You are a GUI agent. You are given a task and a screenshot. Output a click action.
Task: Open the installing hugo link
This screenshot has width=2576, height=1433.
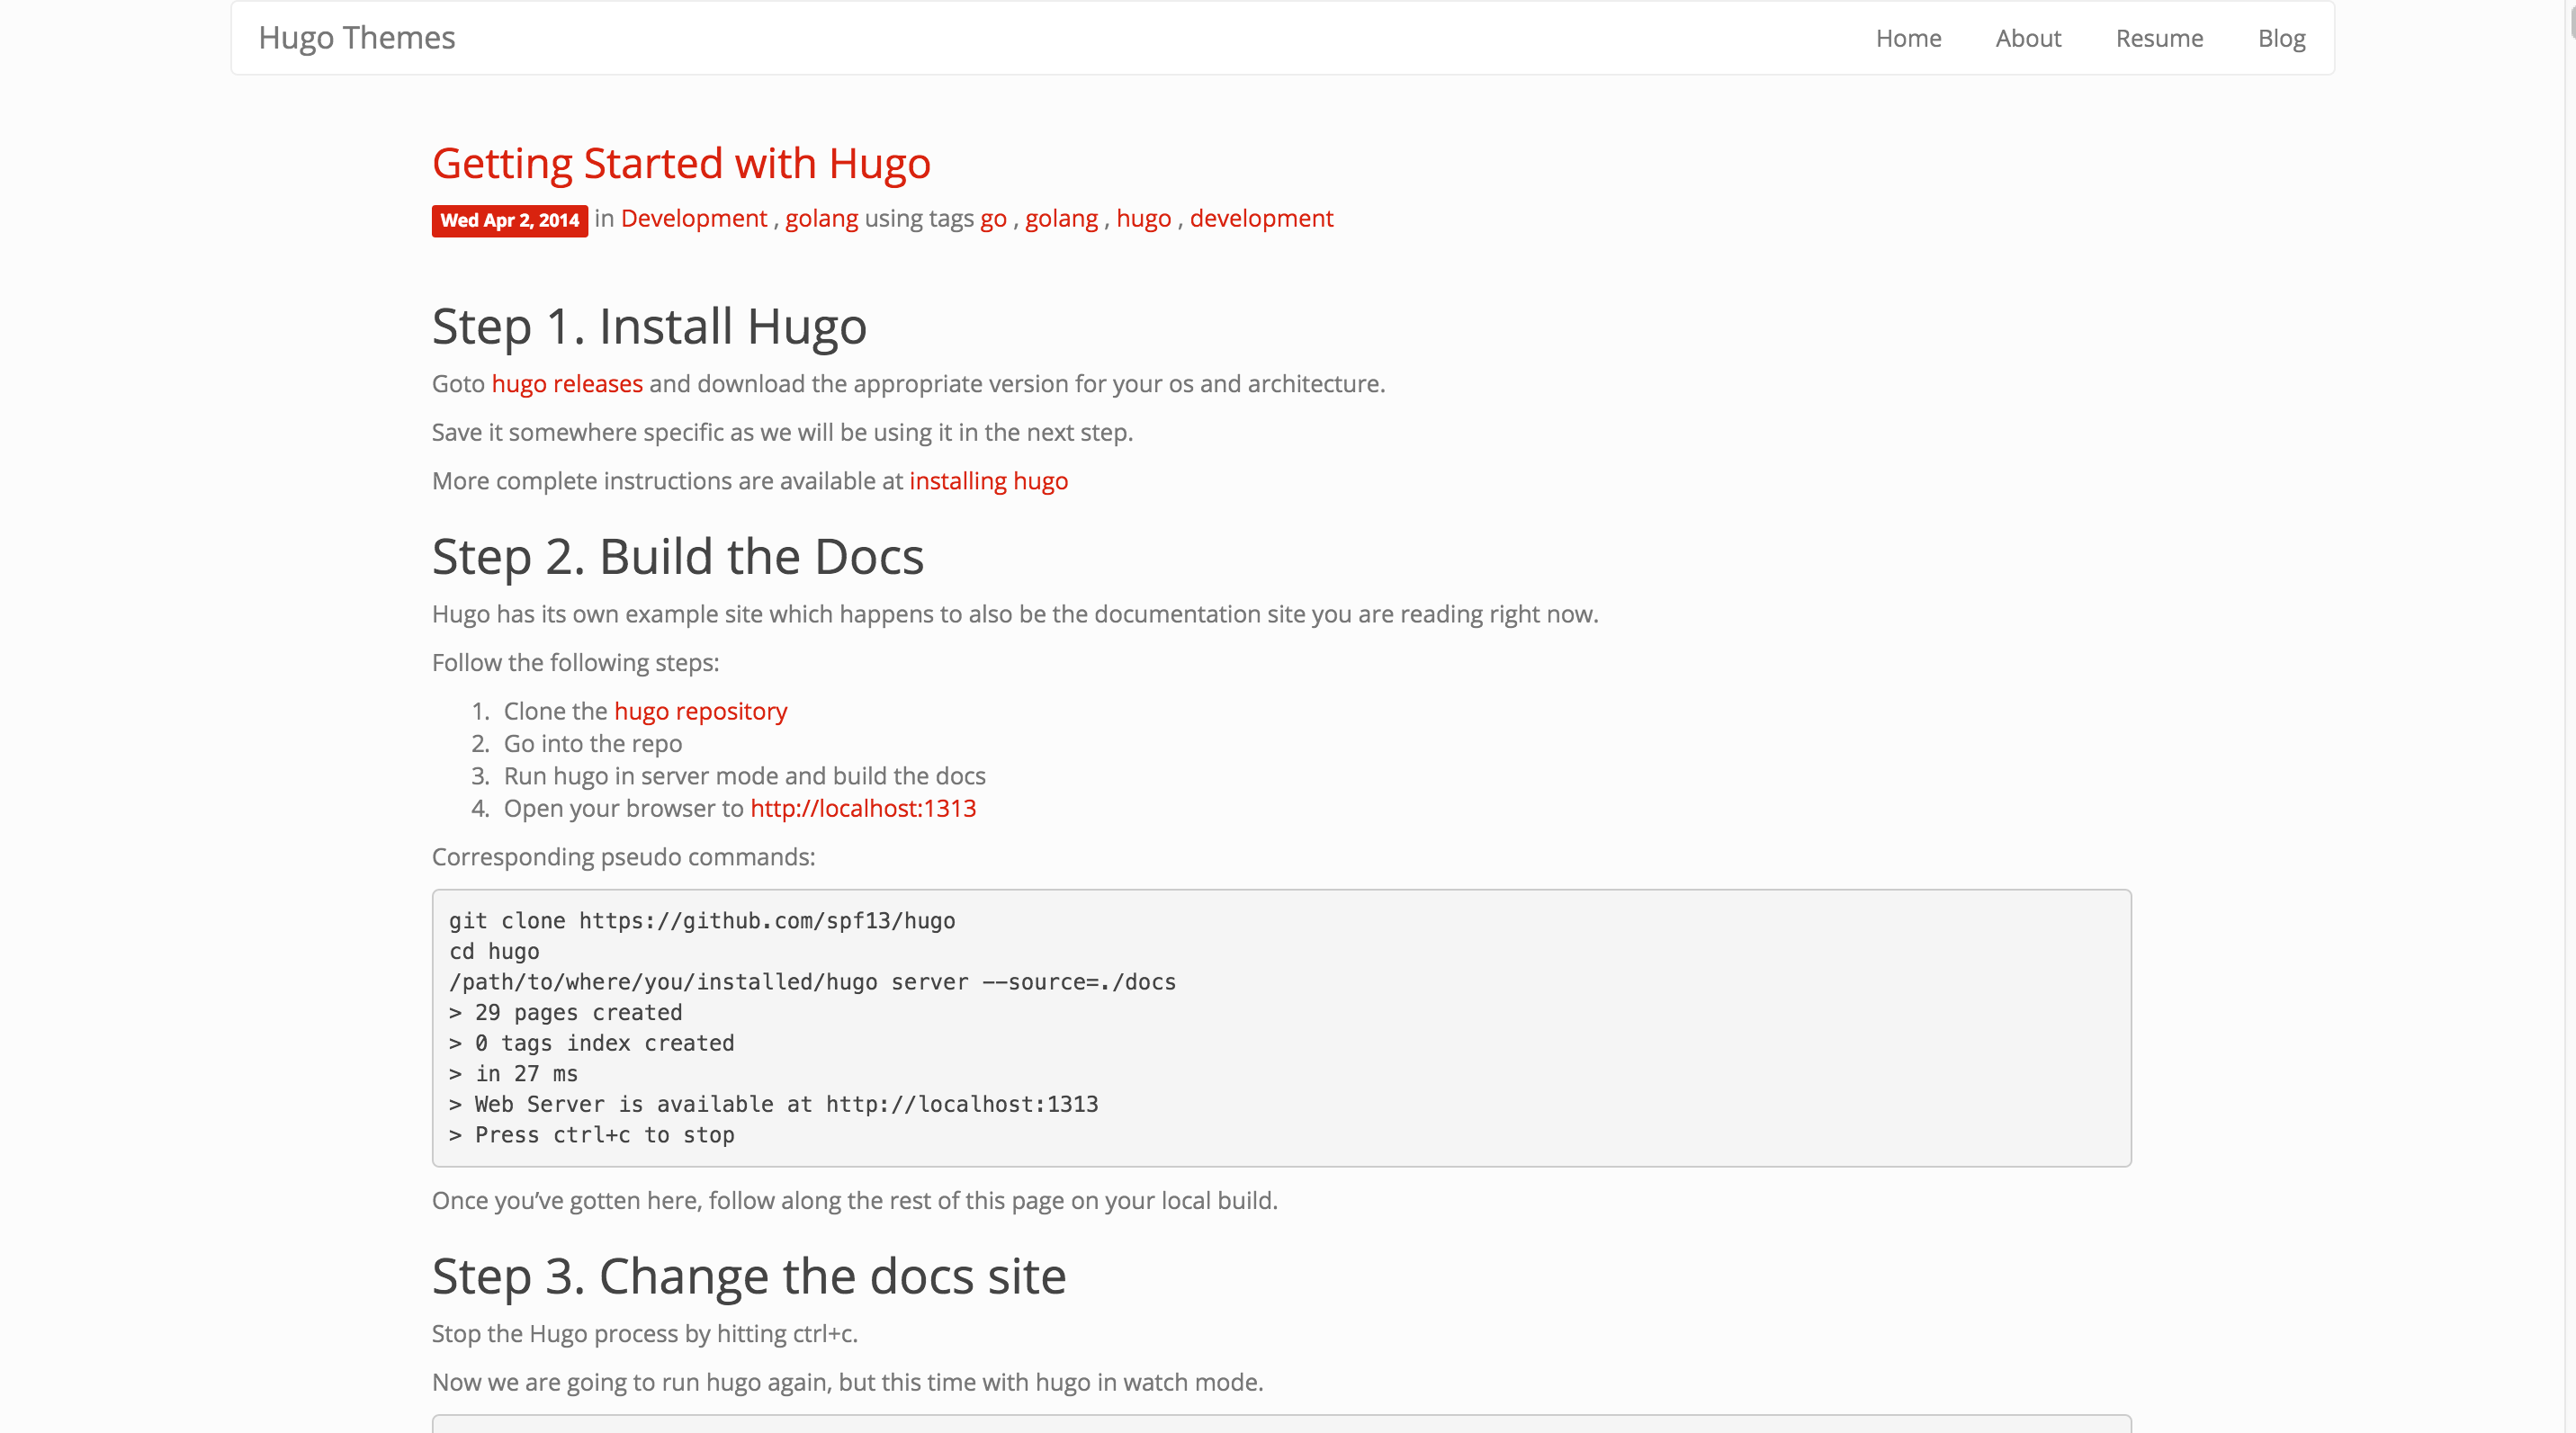pyautogui.click(x=988, y=480)
